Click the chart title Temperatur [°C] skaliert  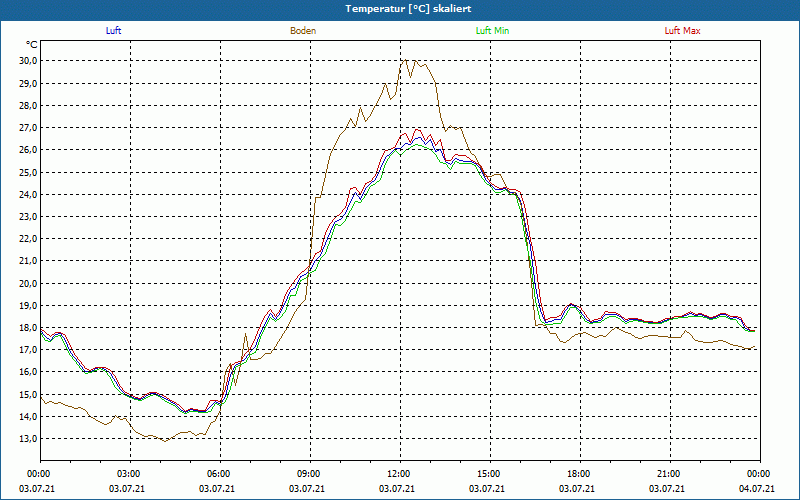pos(408,9)
